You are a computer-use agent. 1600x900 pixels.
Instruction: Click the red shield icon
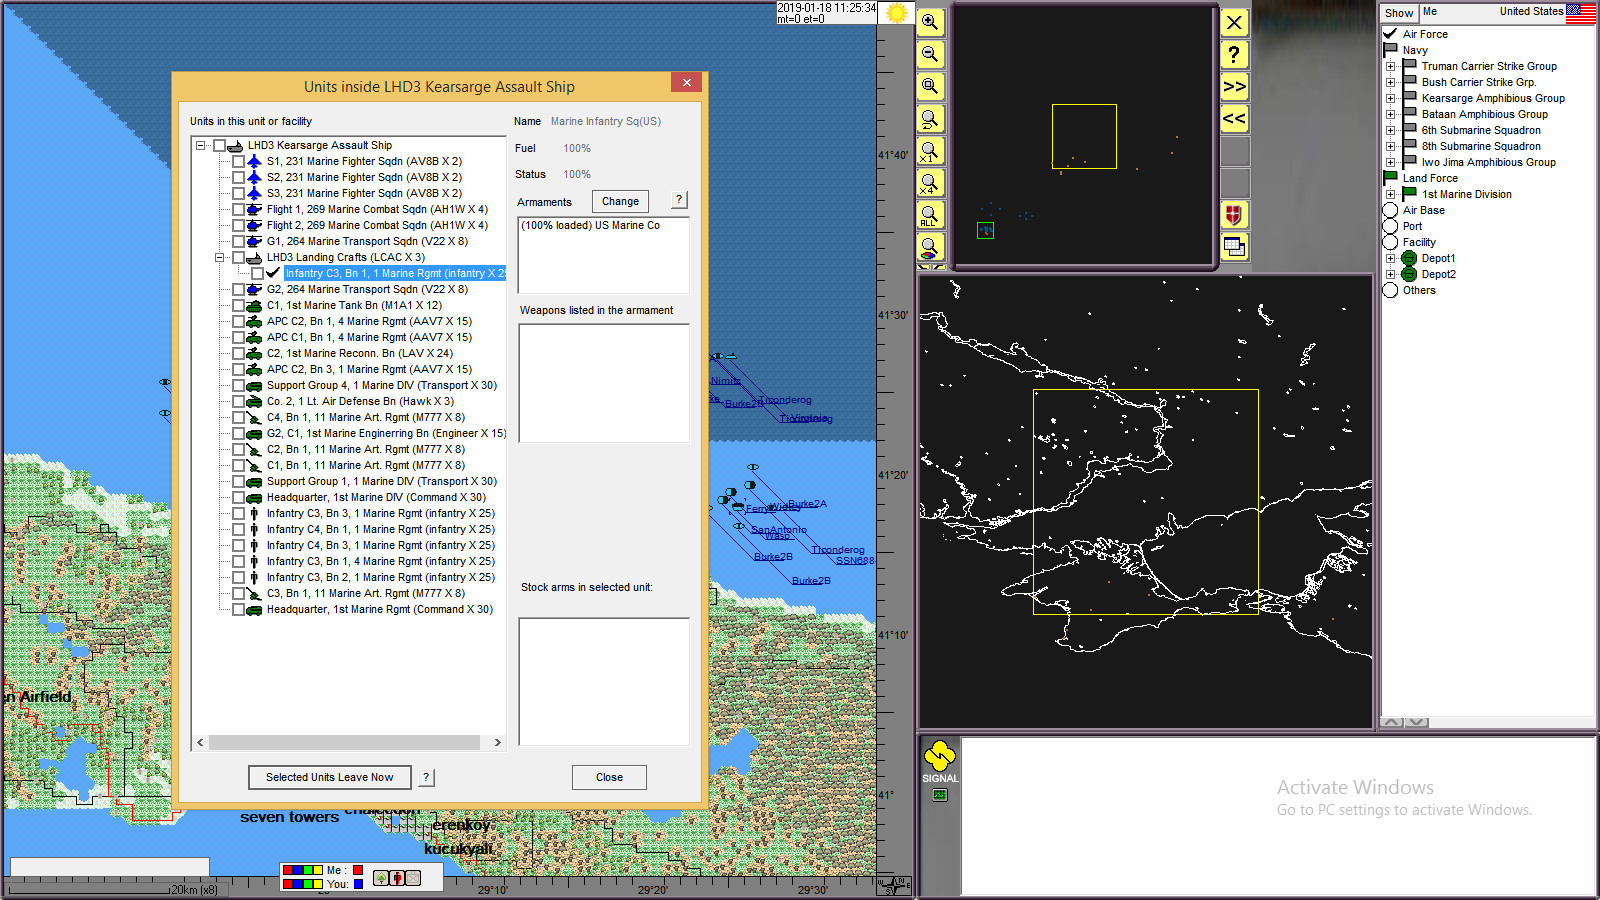[1234, 215]
